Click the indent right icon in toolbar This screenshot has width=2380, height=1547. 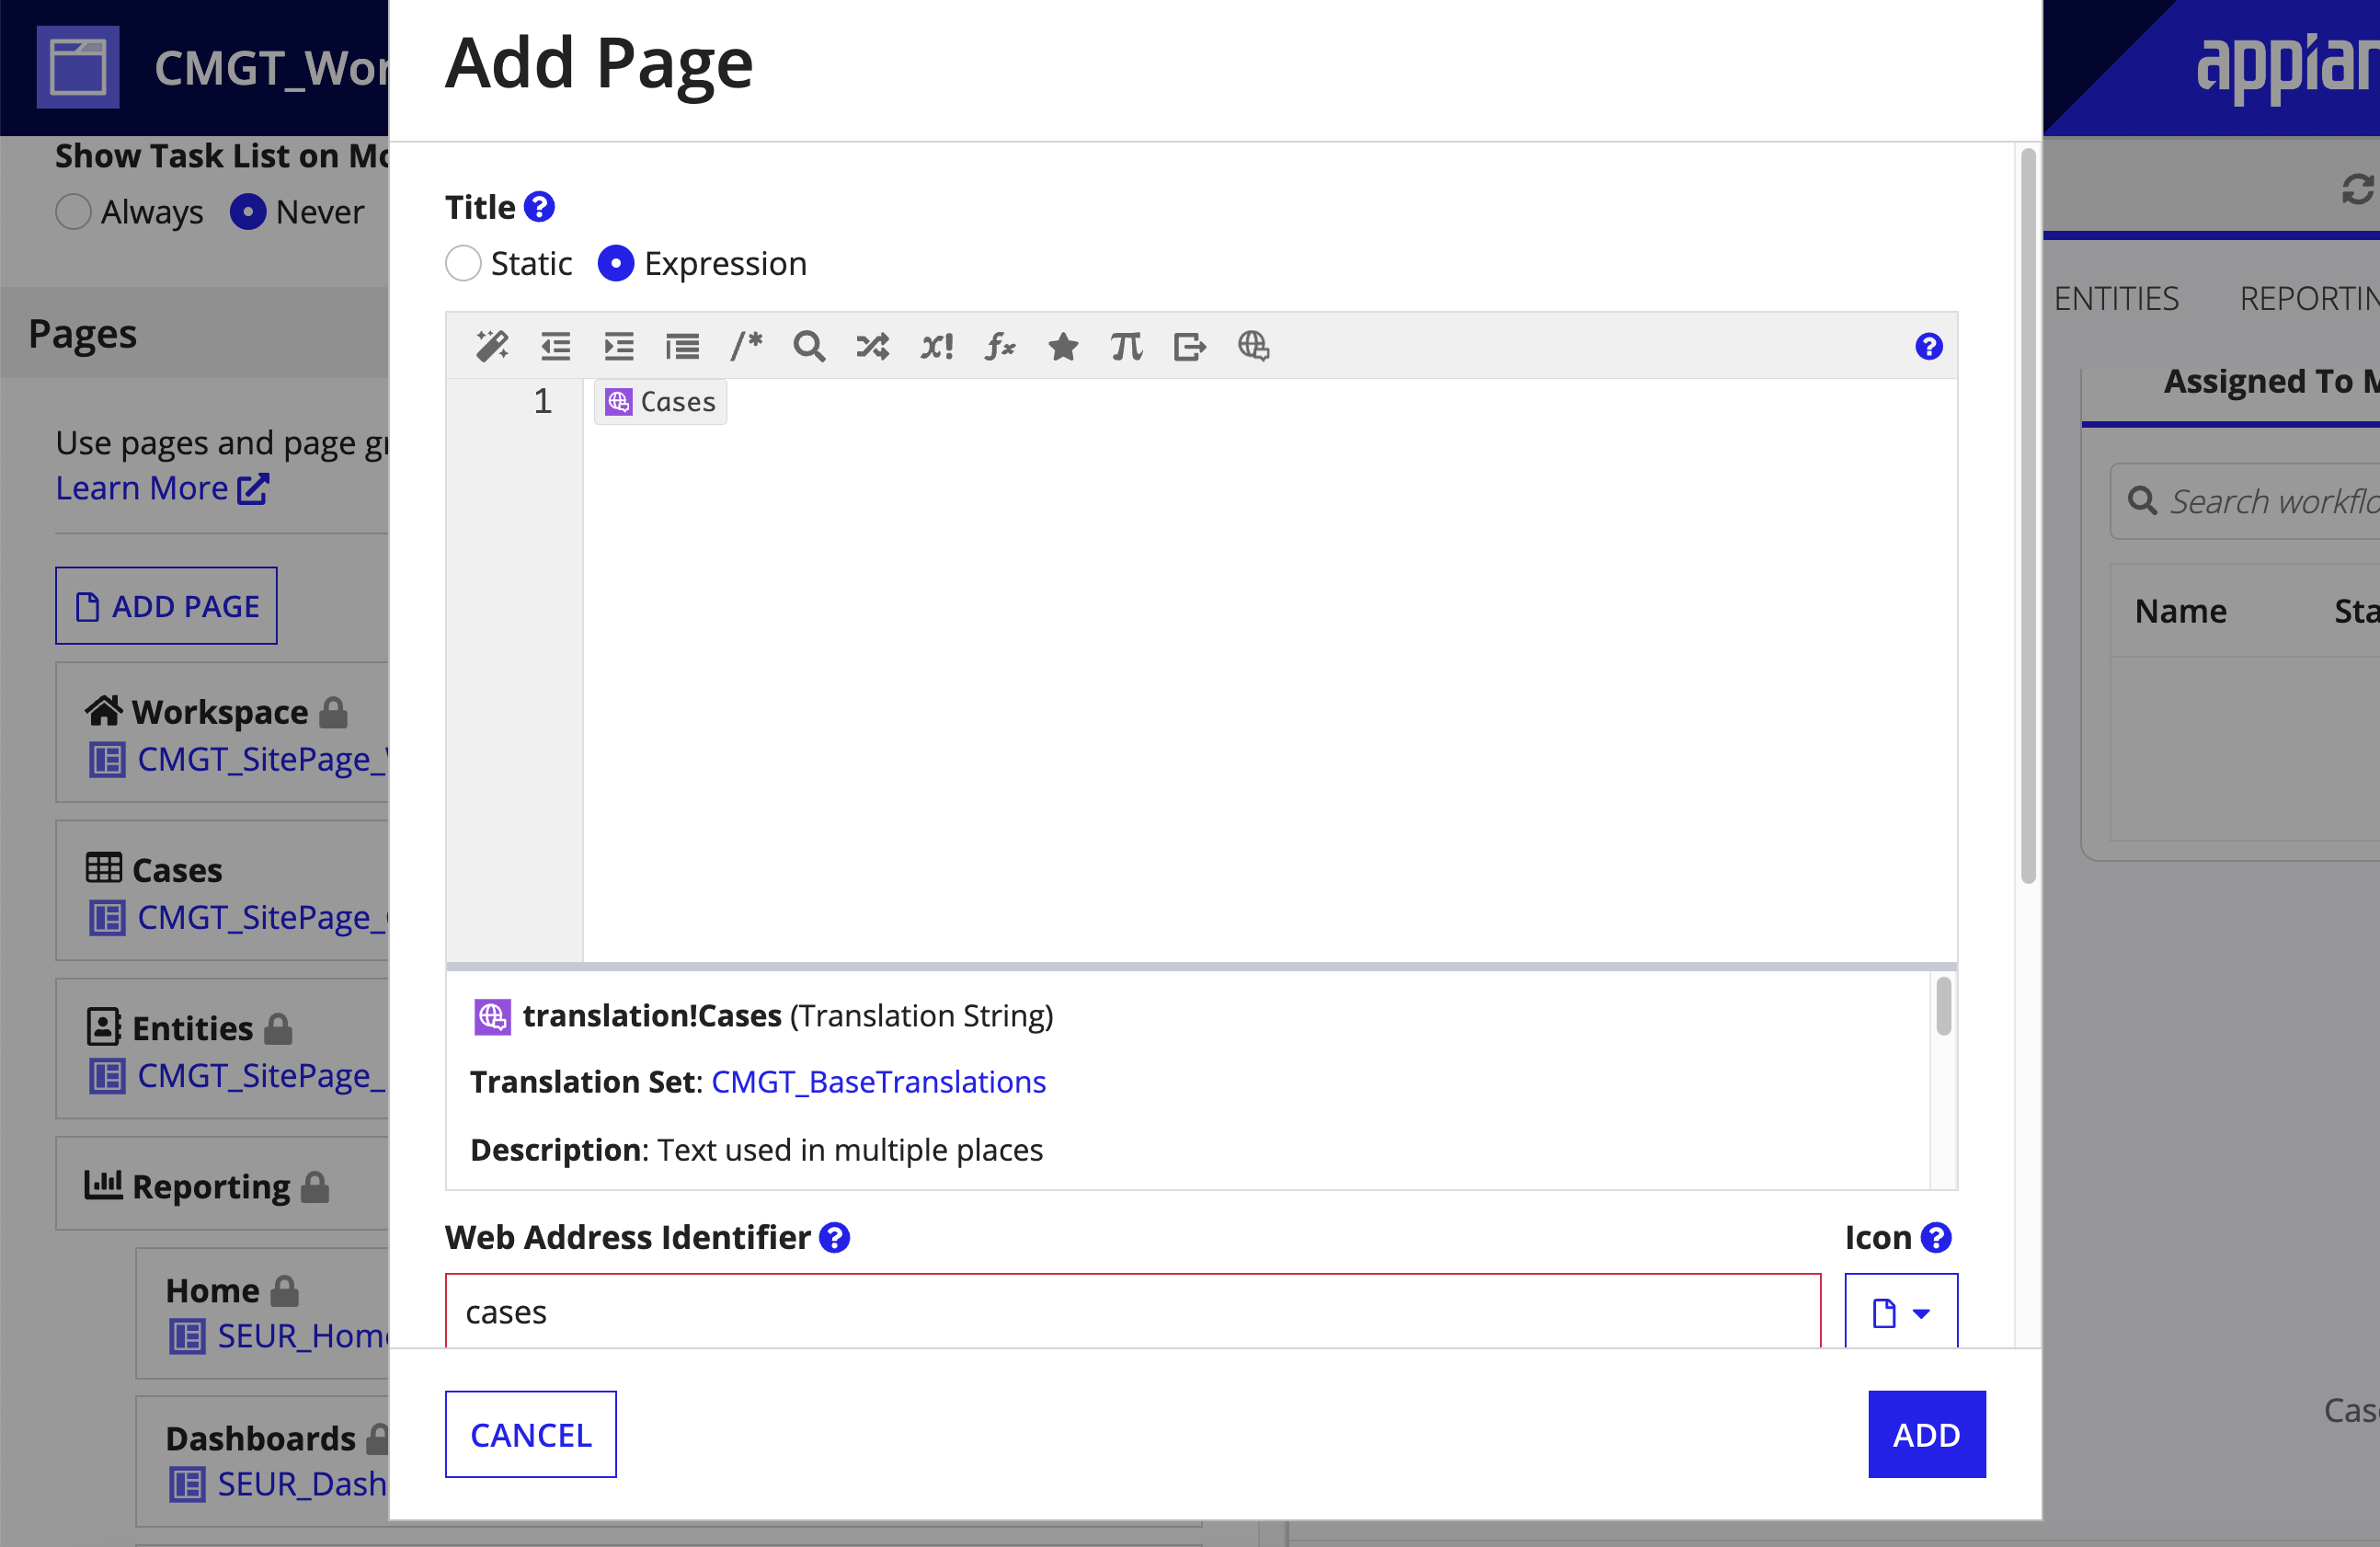pos(618,345)
